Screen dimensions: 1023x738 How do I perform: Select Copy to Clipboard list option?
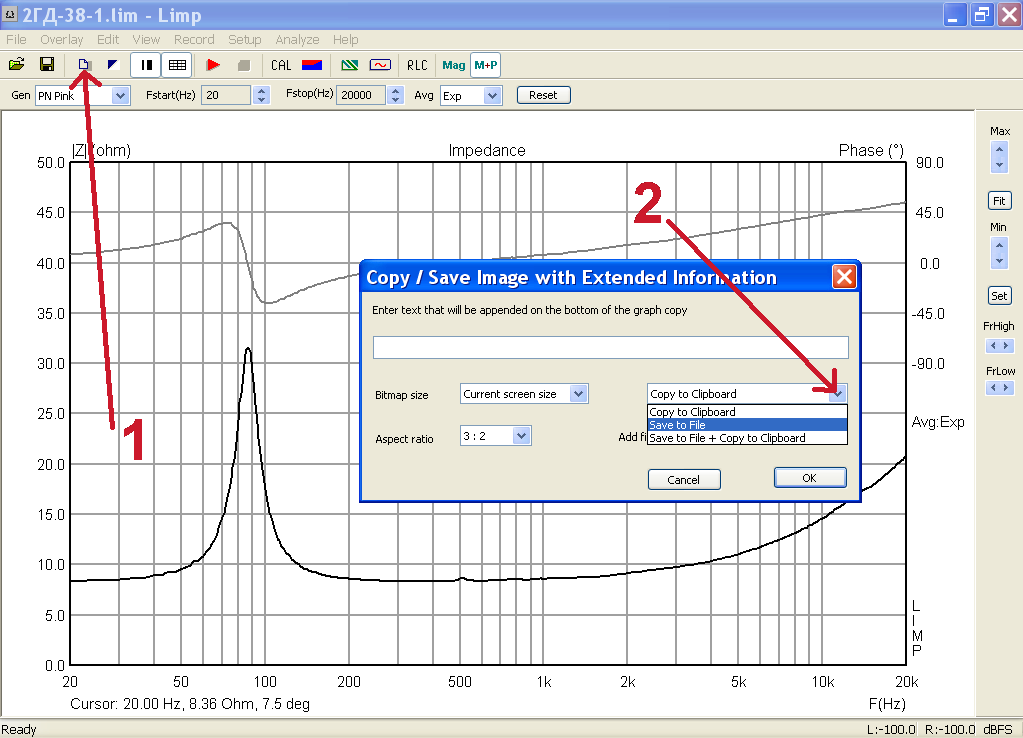point(747,412)
